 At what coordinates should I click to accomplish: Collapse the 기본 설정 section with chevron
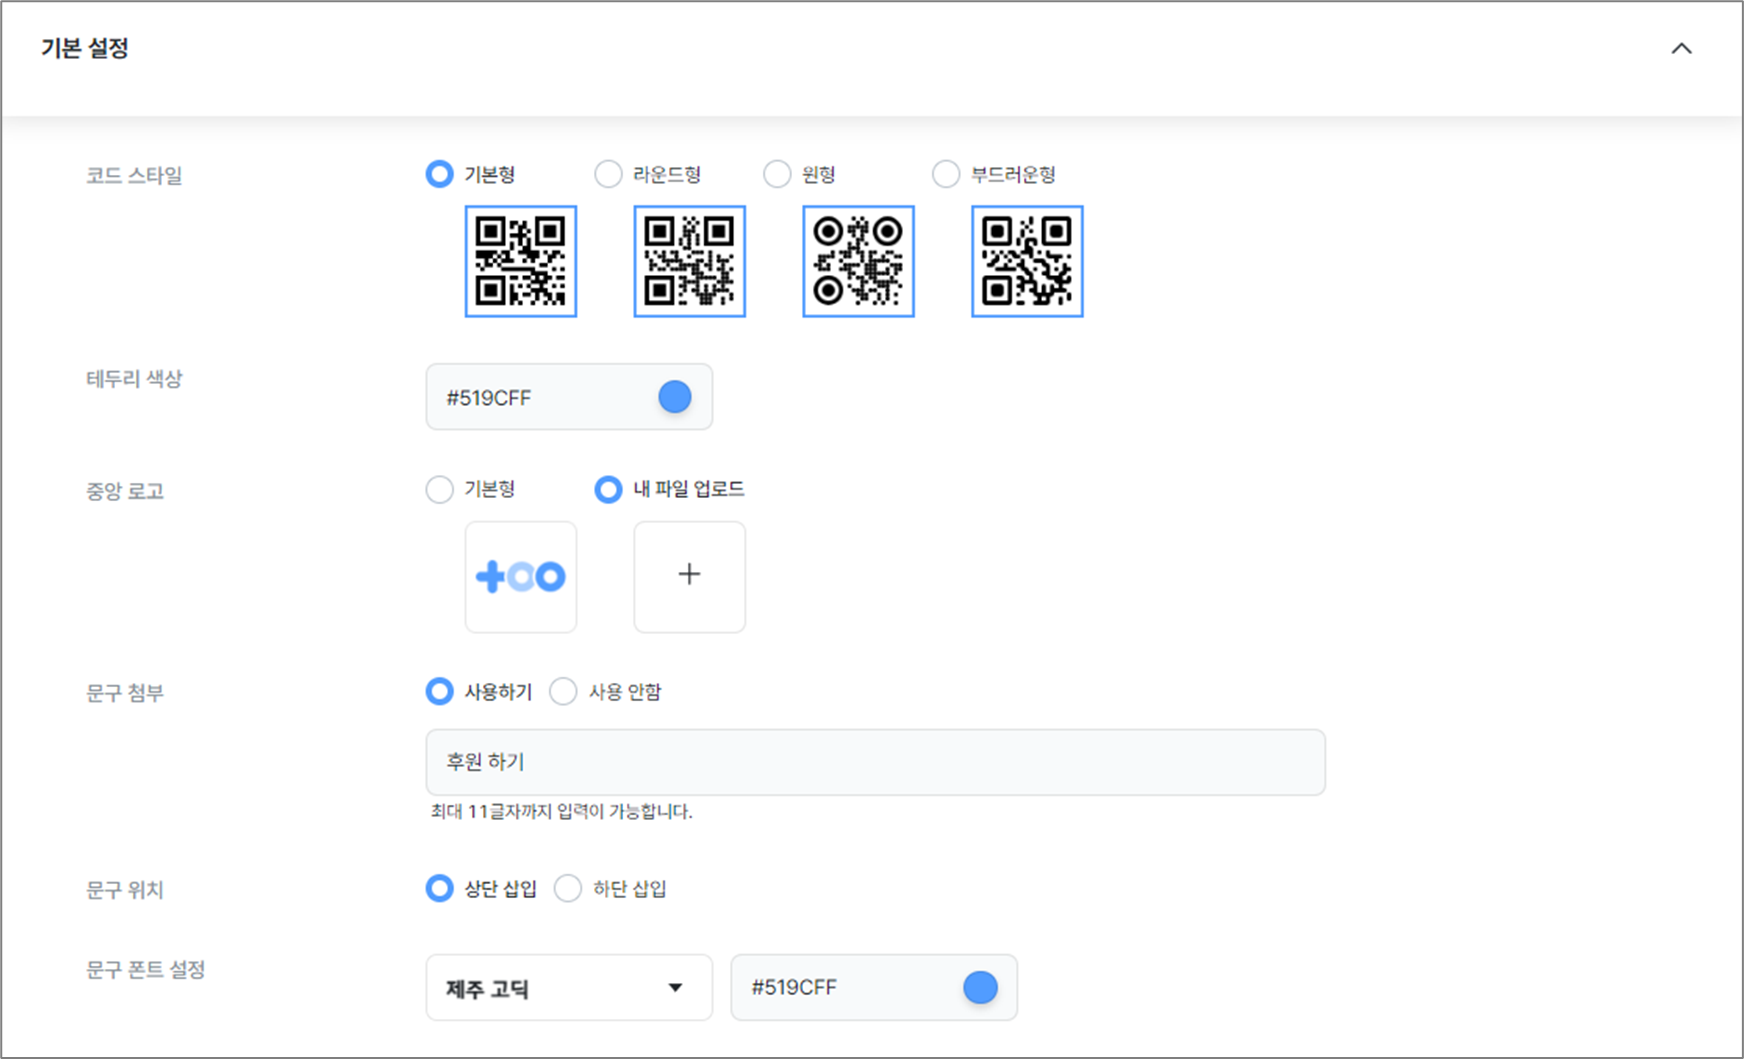click(x=1681, y=49)
